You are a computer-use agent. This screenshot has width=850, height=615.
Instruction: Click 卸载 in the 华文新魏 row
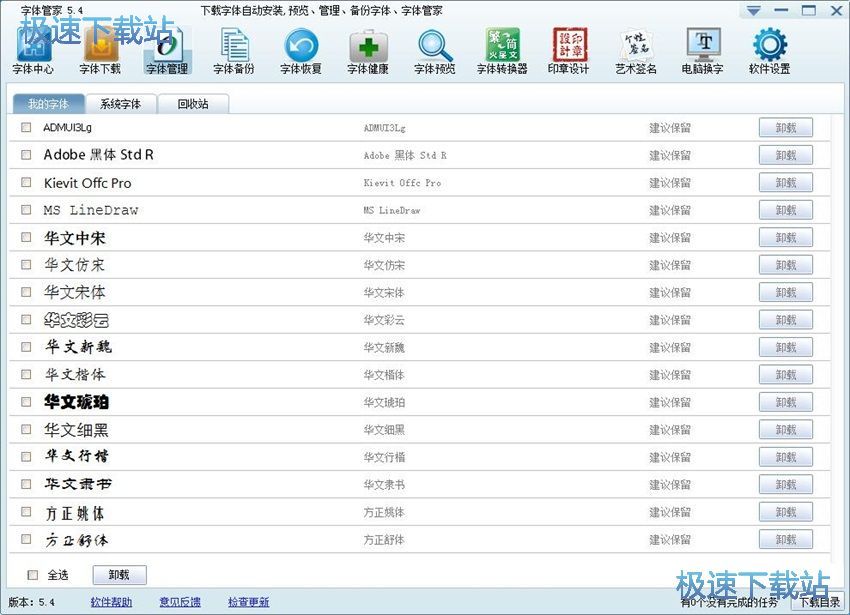click(x=785, y=347)
